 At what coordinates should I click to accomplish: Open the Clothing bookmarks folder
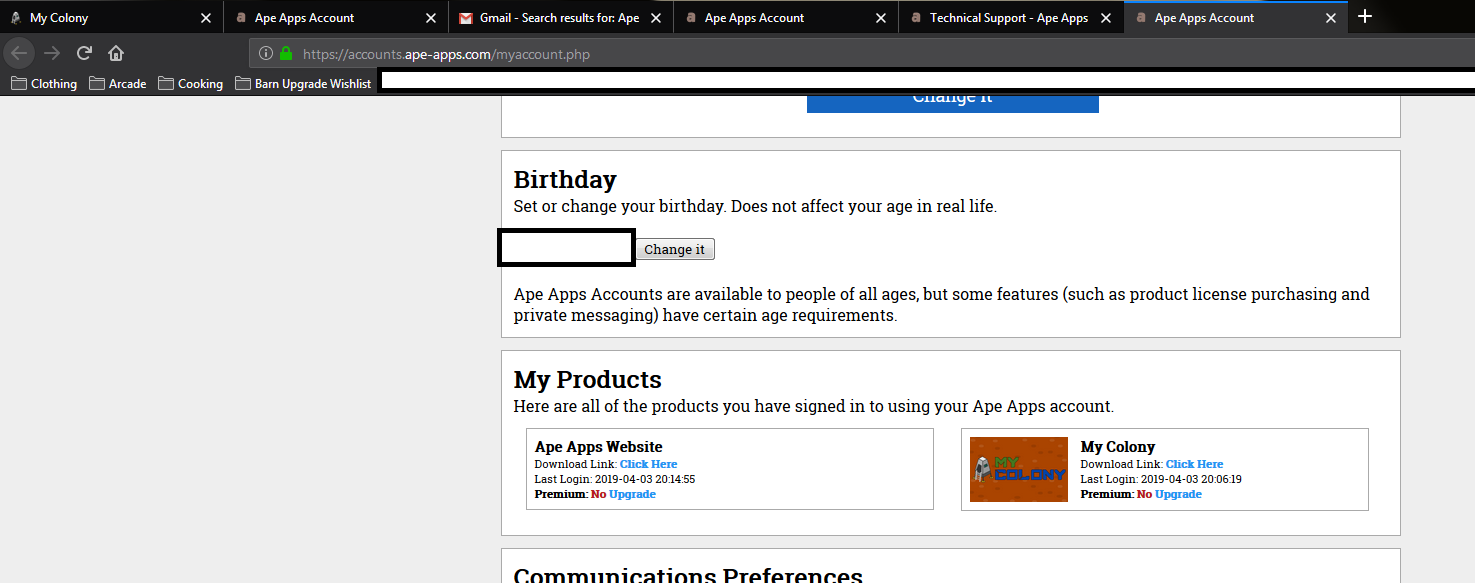point(44,84)
